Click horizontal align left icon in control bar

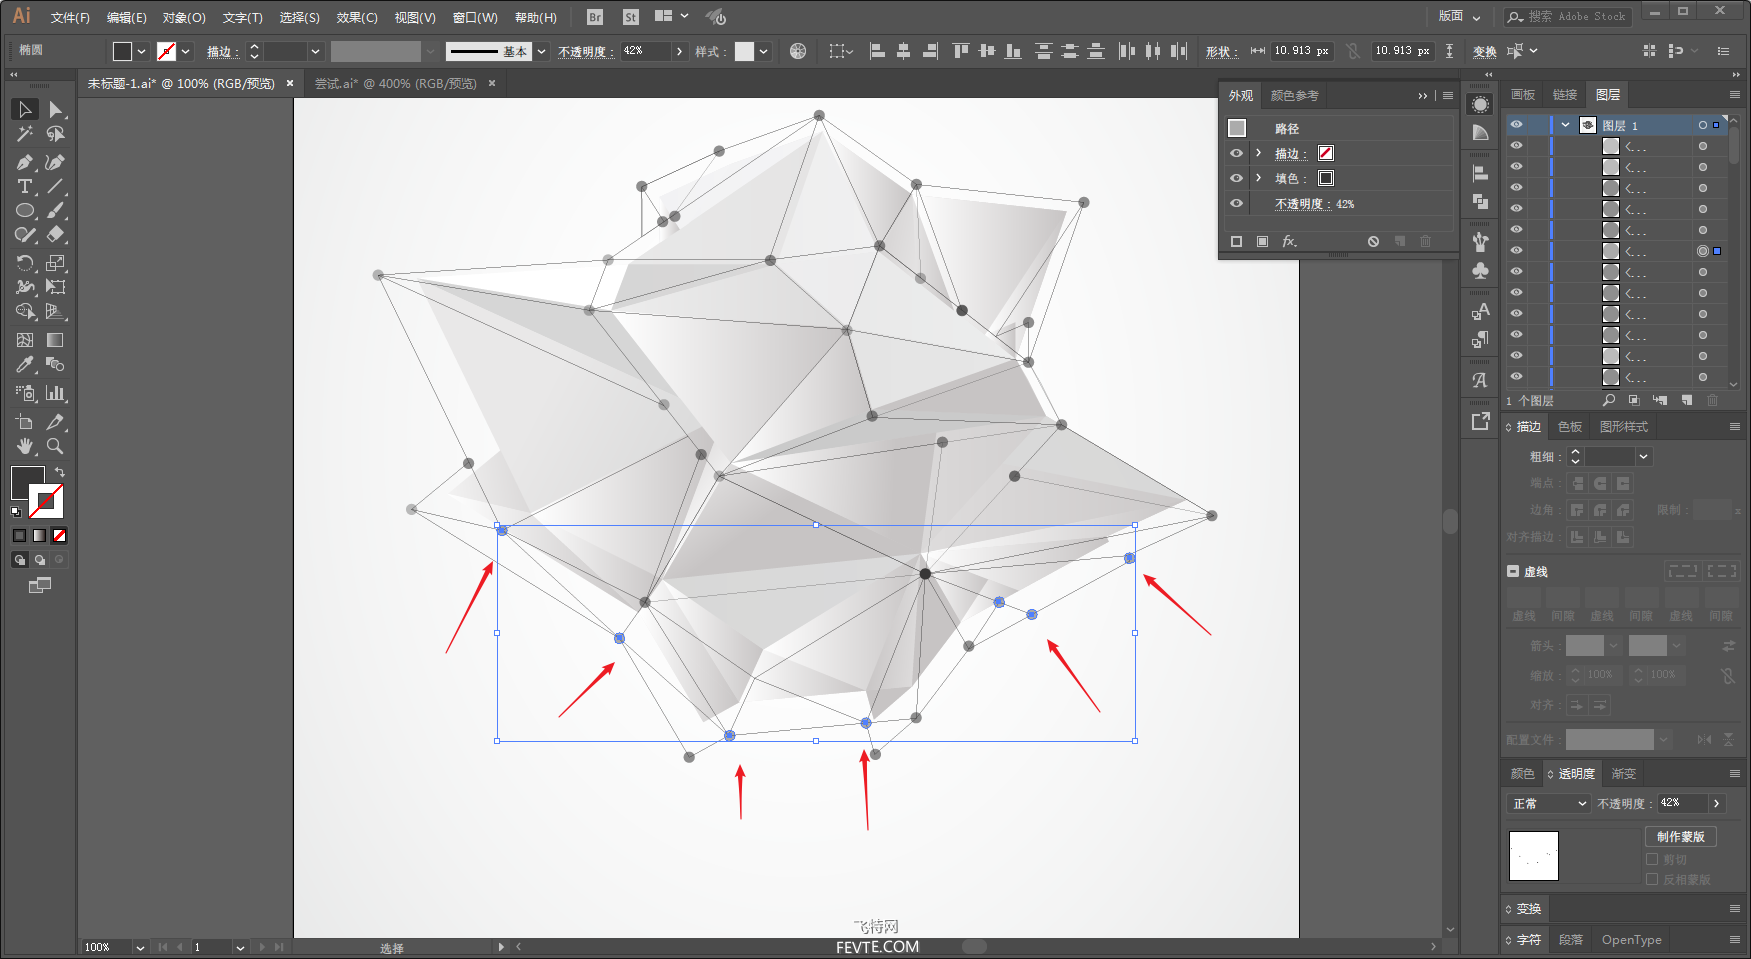click(x=877, y=51)
